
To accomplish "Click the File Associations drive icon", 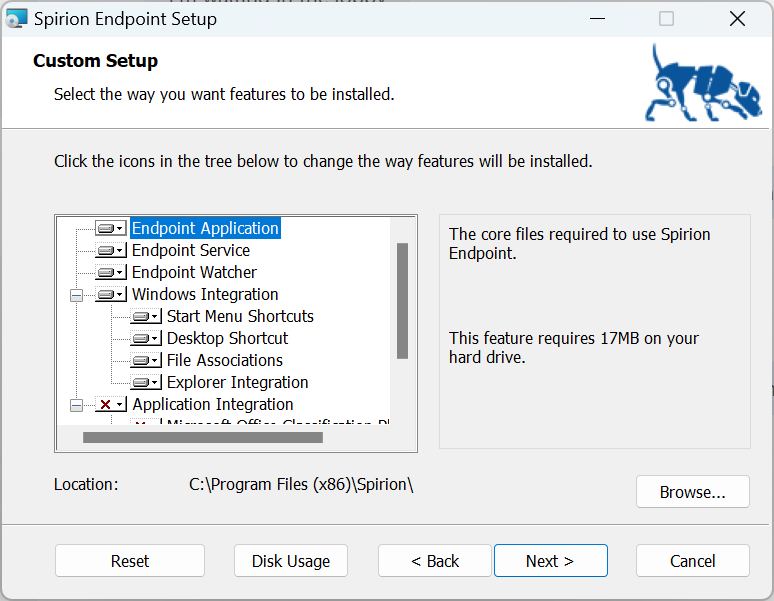I will point(145,360).
